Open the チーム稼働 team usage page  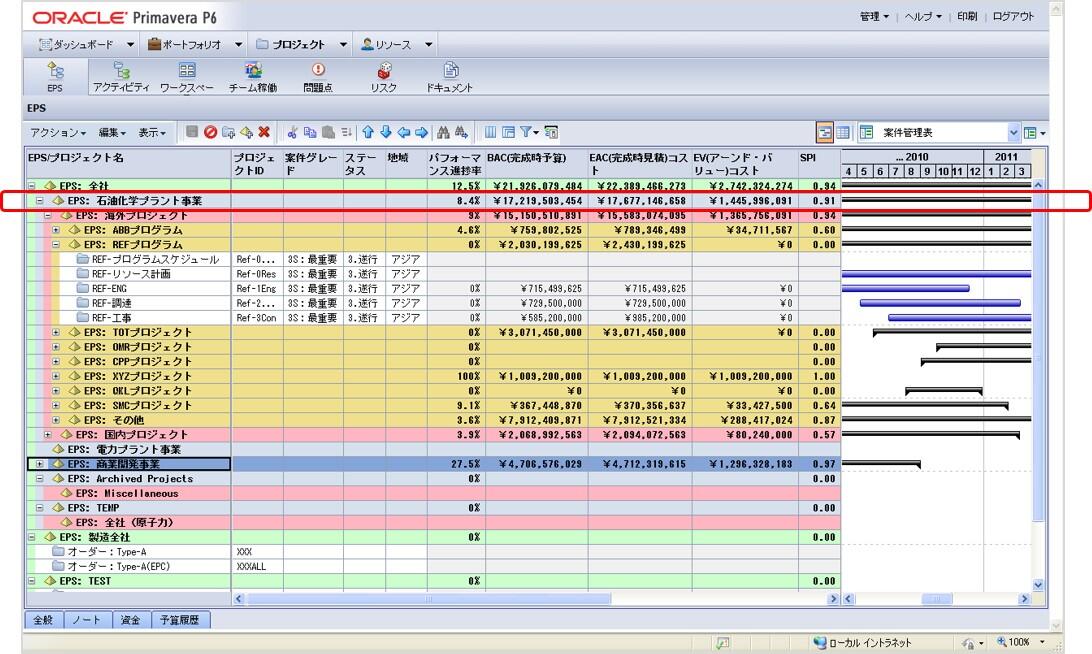coord(253,77)
